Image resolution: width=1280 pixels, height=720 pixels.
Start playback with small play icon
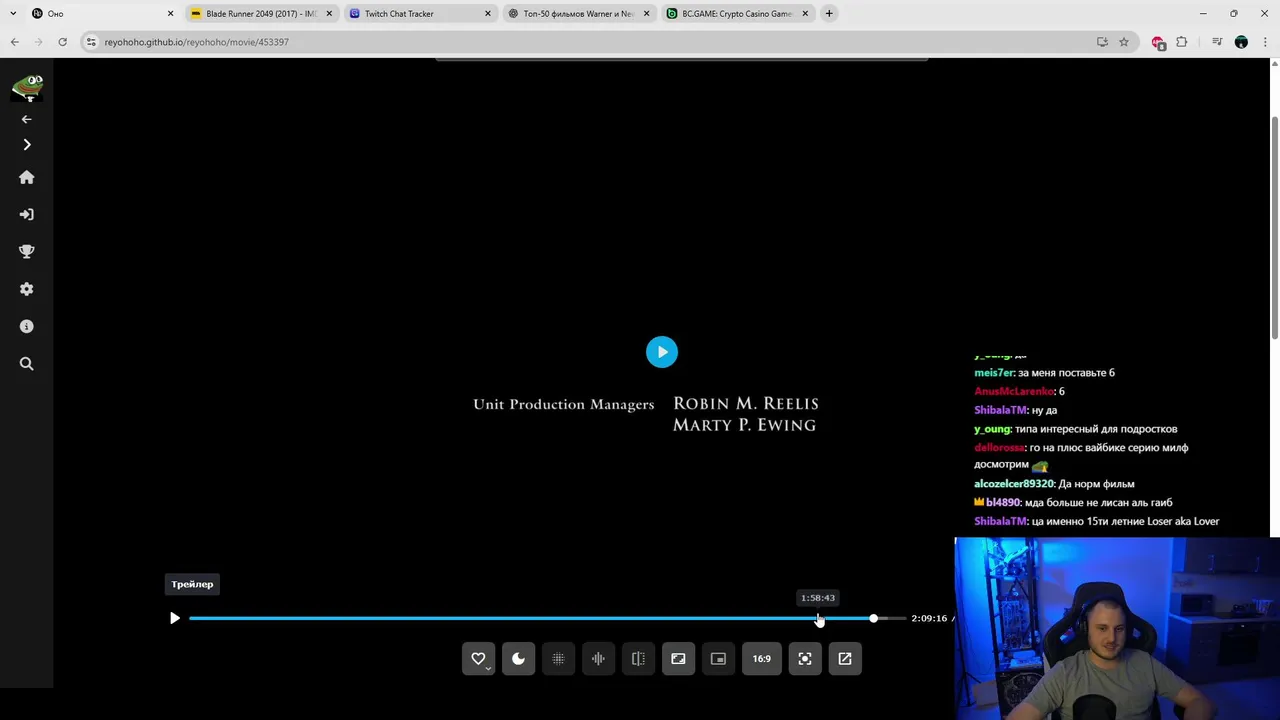point(175,618)
